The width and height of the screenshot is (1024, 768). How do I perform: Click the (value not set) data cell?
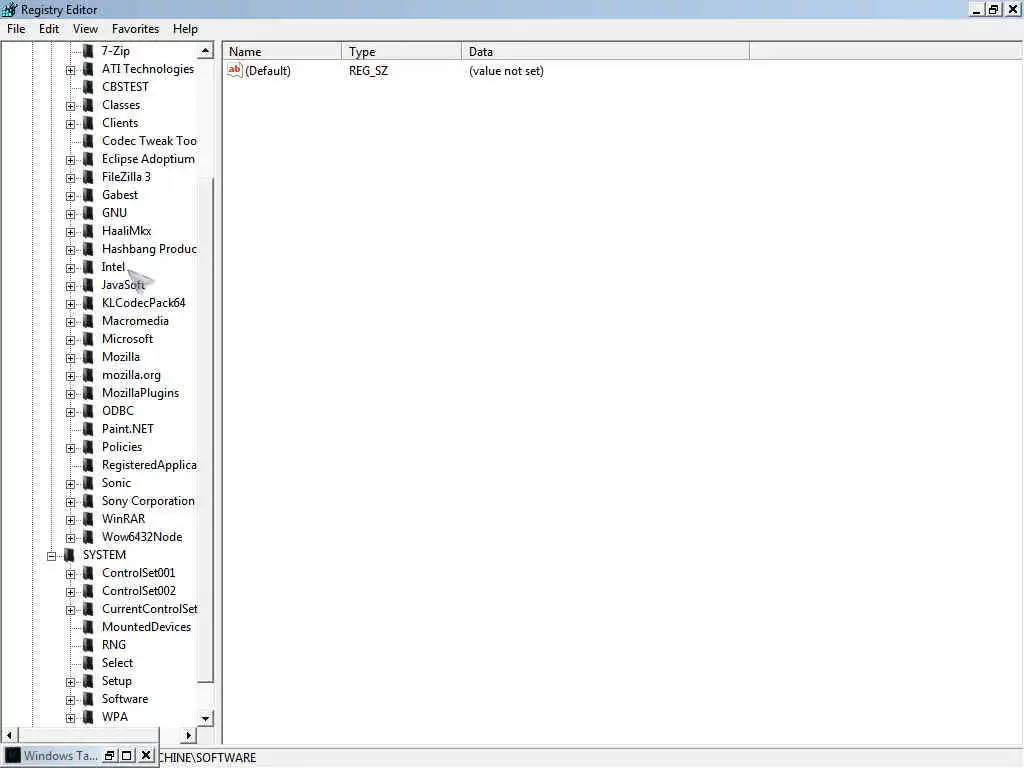(506, 71)
